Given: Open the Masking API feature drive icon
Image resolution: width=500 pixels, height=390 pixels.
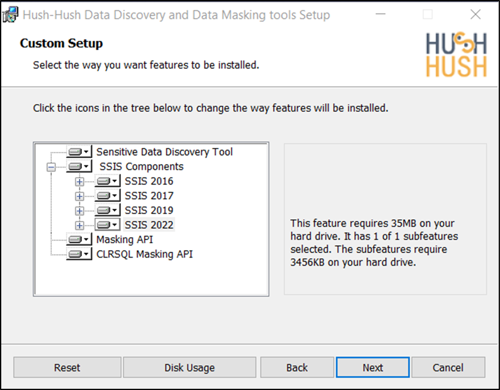Looking at the screenshot, I should pyautogui.click(x=79, y=239).
